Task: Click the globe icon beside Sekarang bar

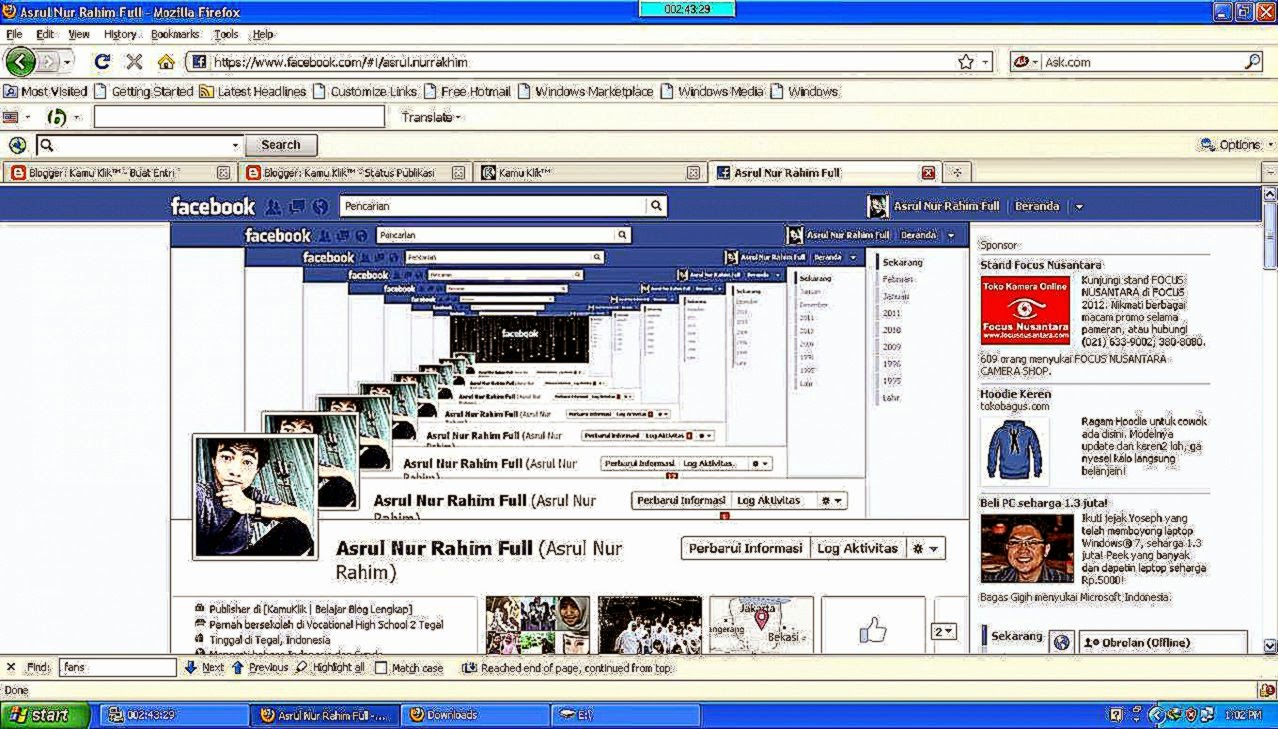Action: coord(1061,642)
